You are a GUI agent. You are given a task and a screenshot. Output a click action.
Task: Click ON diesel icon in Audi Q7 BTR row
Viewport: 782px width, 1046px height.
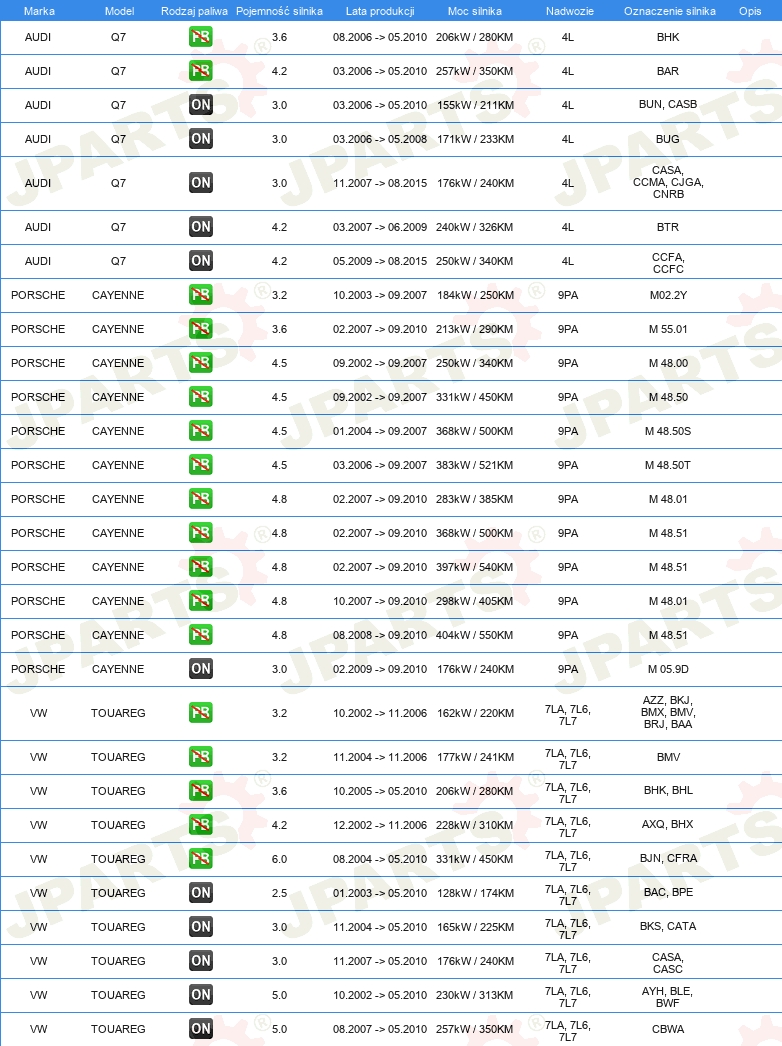tap(200, 227)
